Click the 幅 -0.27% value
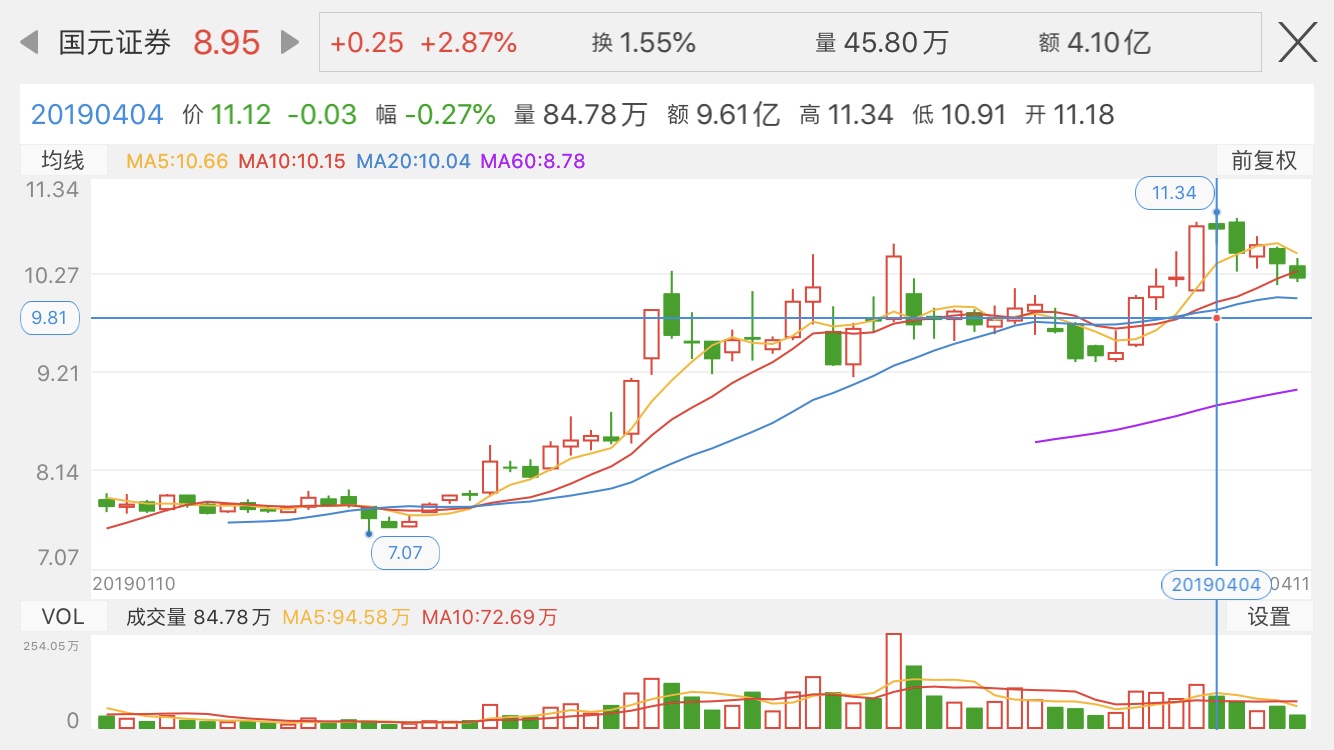 (435, 114)
